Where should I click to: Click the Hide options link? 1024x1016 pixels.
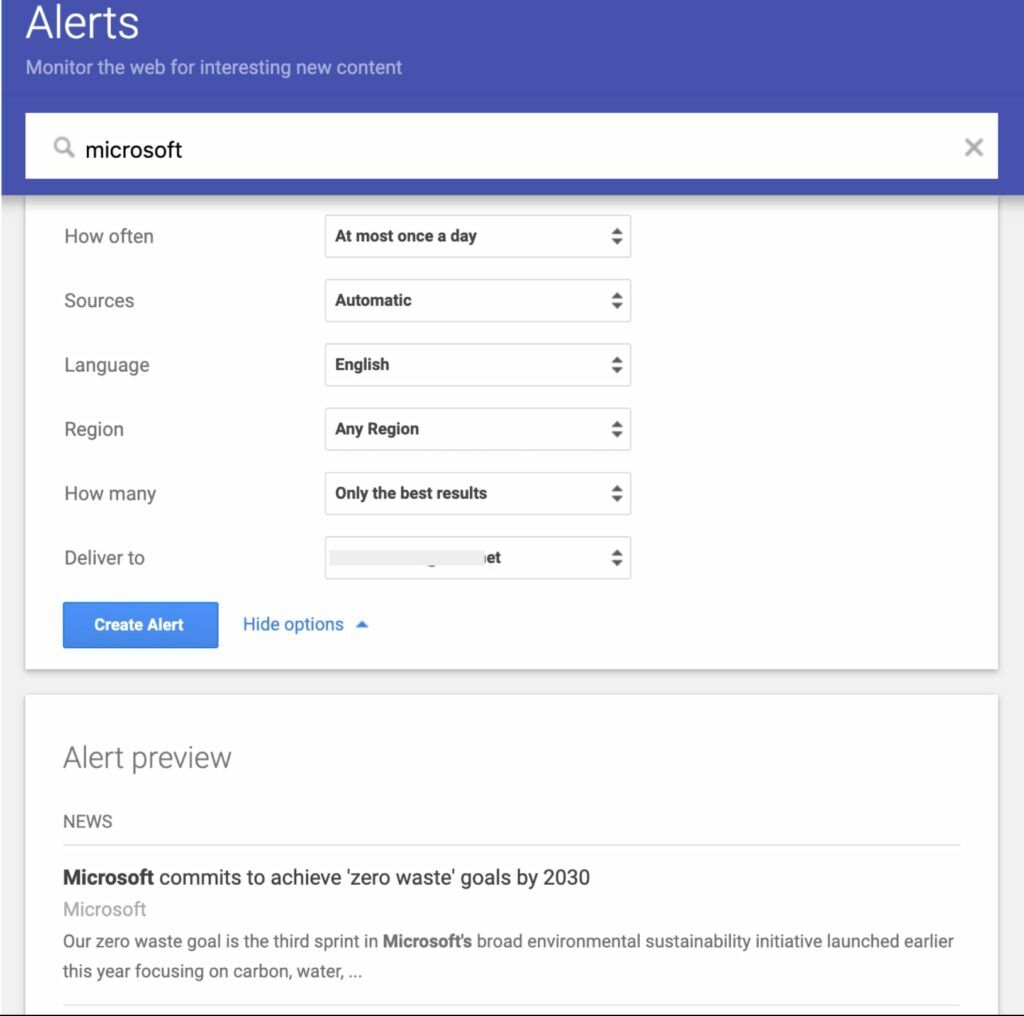coord(293,625)
